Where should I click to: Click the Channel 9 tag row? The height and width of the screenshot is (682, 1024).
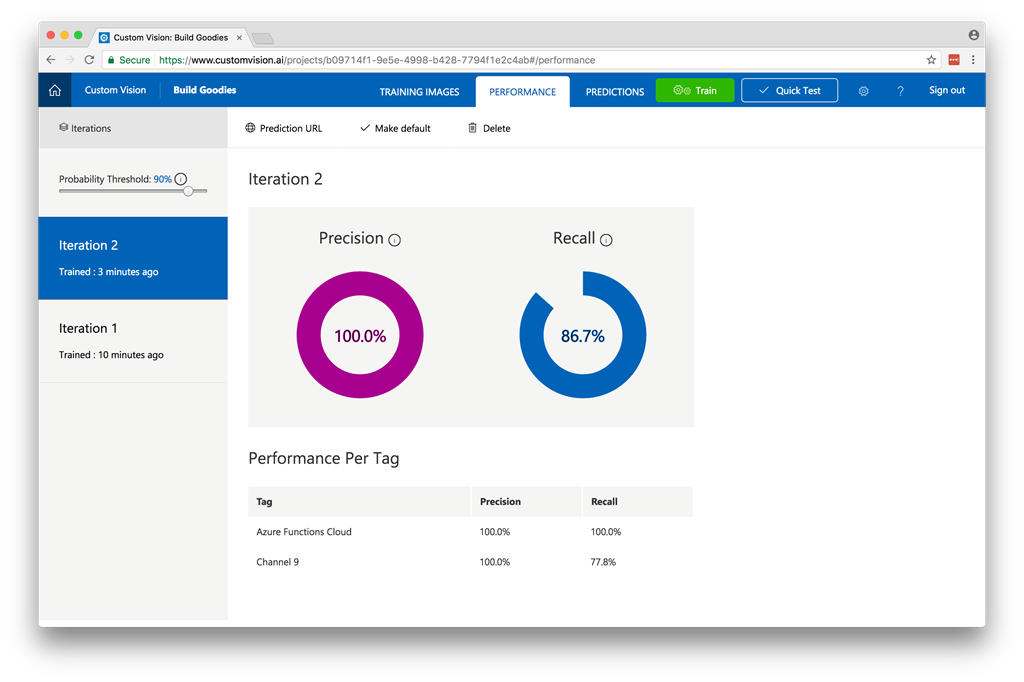click(470, 562)
